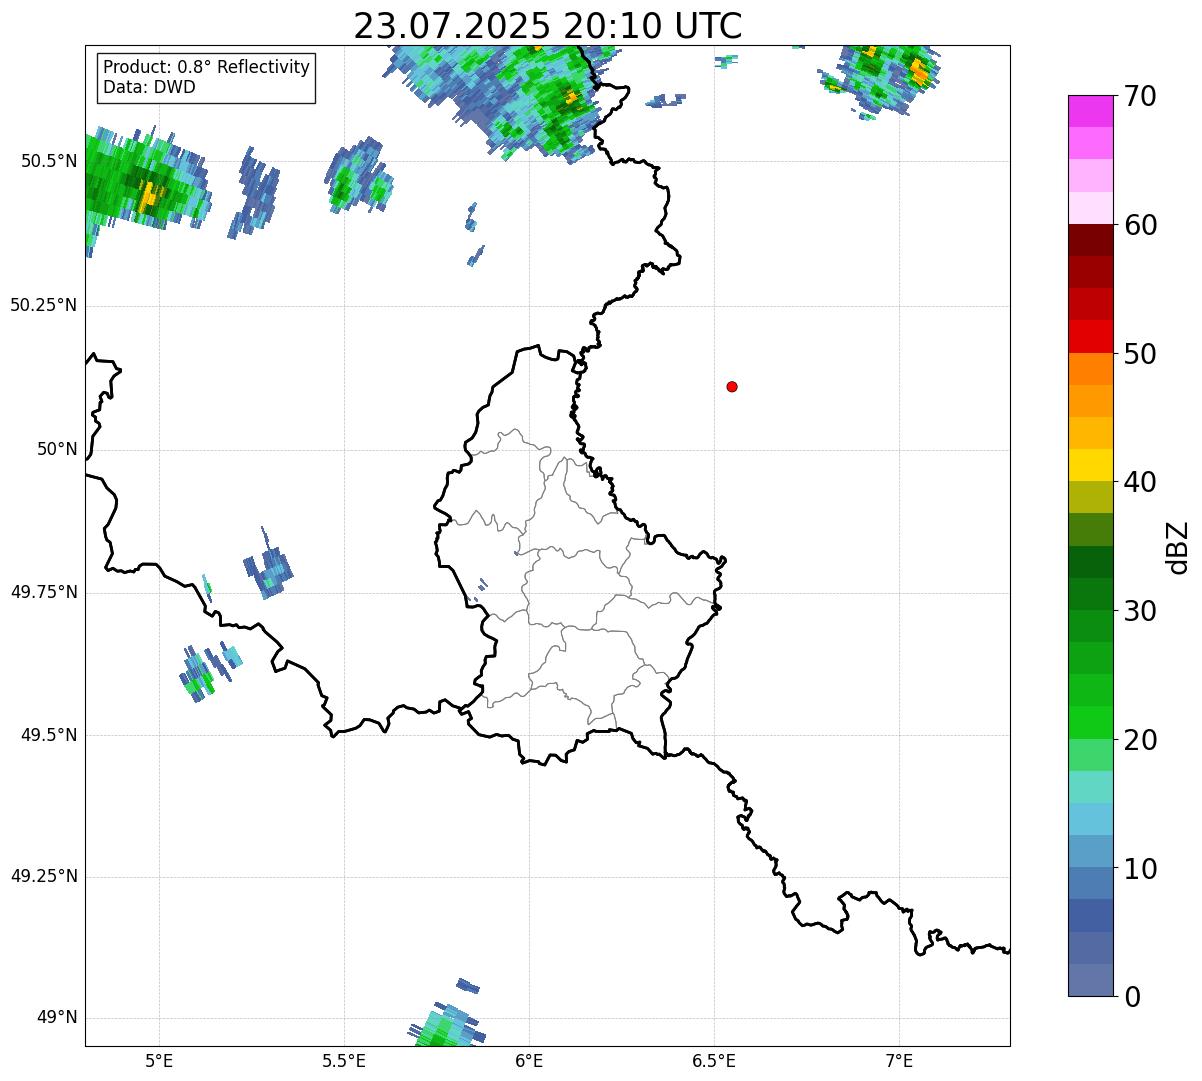1202x1081 pixels.
Task: Click the 6°E longitude label
Action: tap(529, 1060)
